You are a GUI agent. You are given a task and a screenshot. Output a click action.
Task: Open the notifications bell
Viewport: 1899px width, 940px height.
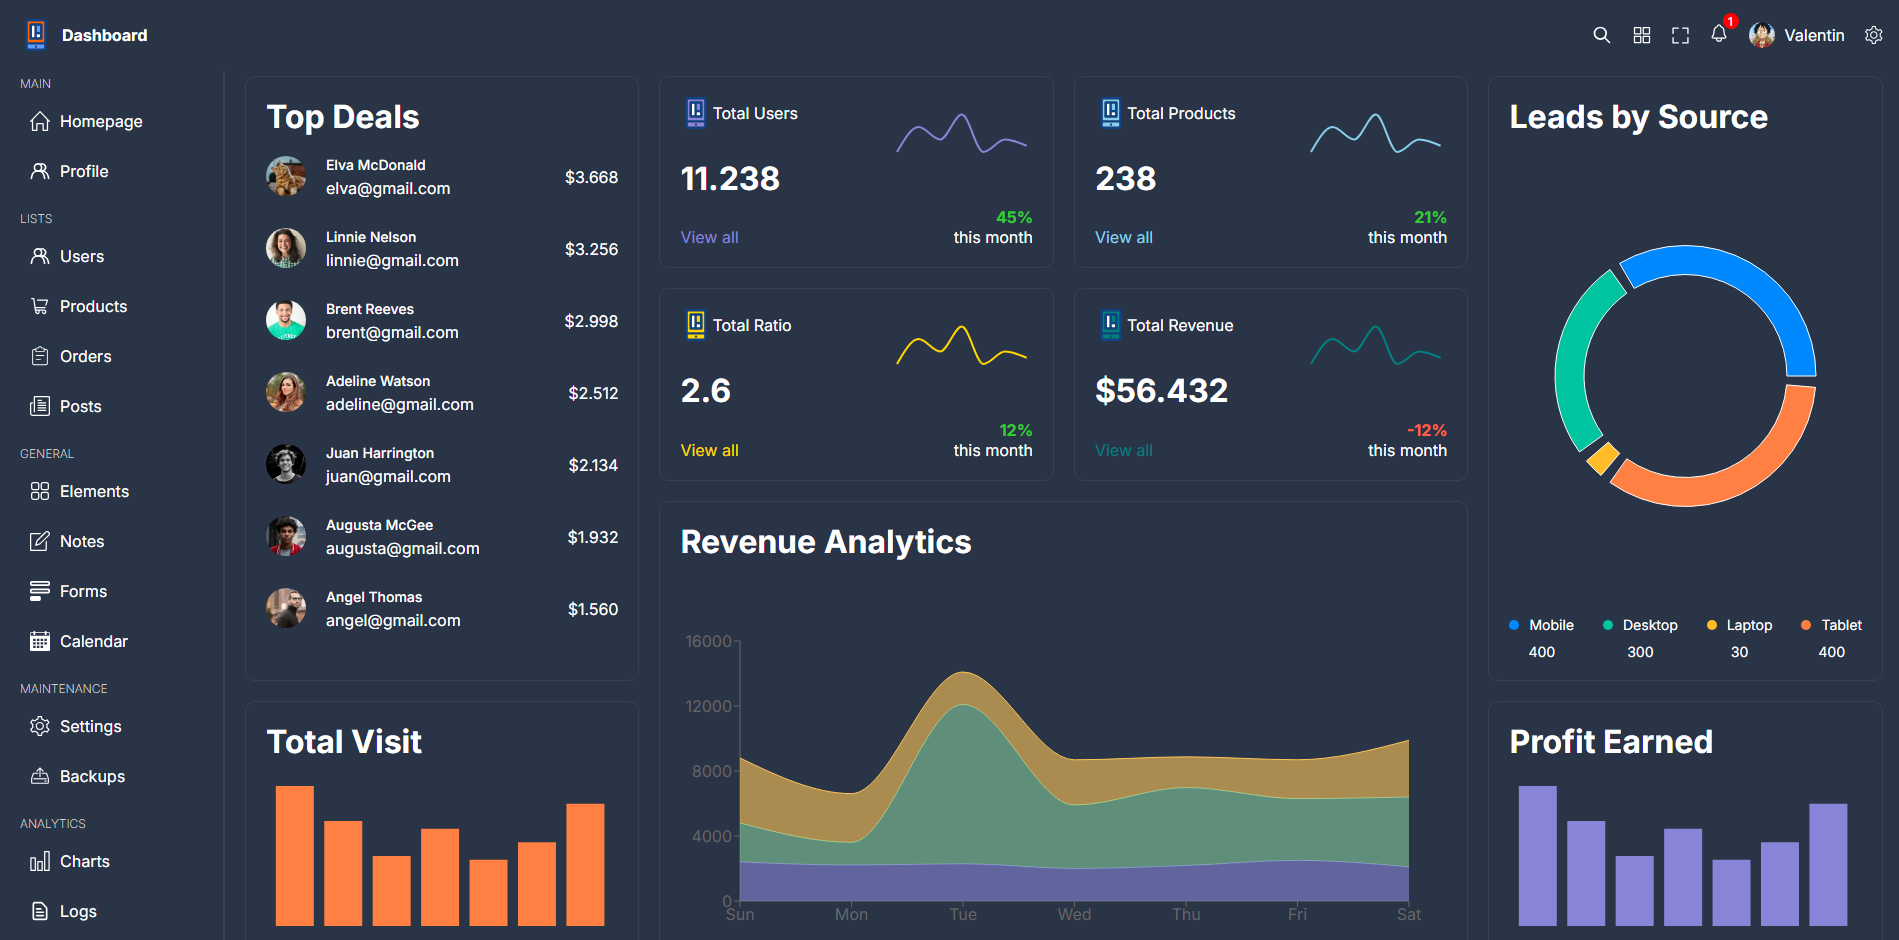point(1719,35)
